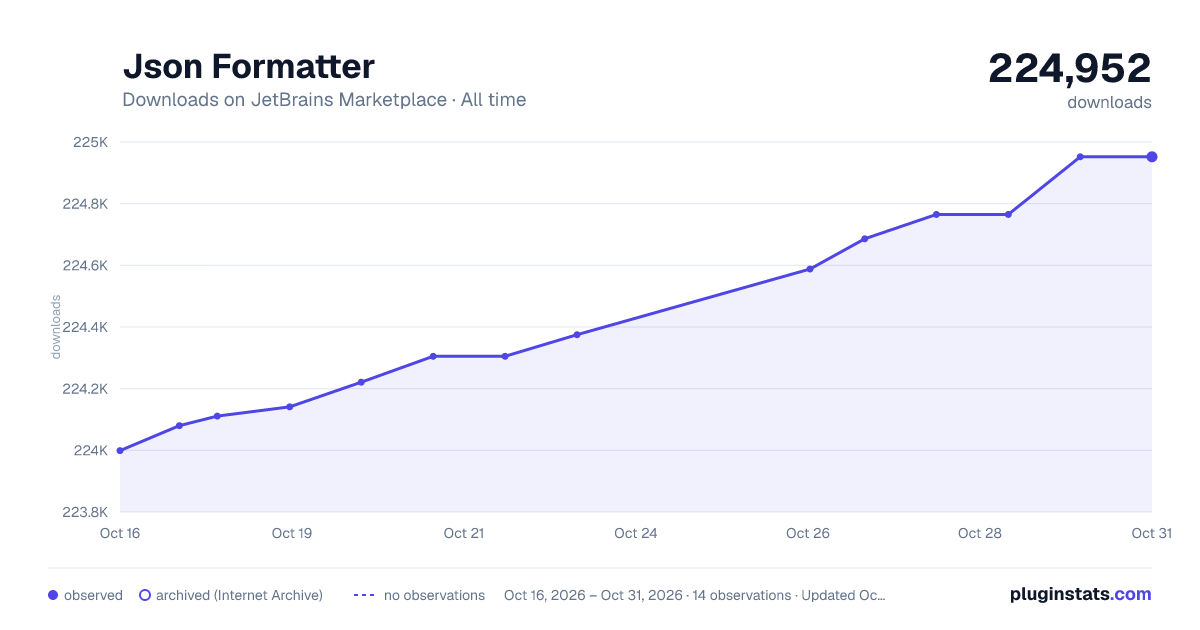Click the "Oct 16, 2026 – Oct 31, 2026" range text
Screen dimensions: 1200x630
pos(594,595)
